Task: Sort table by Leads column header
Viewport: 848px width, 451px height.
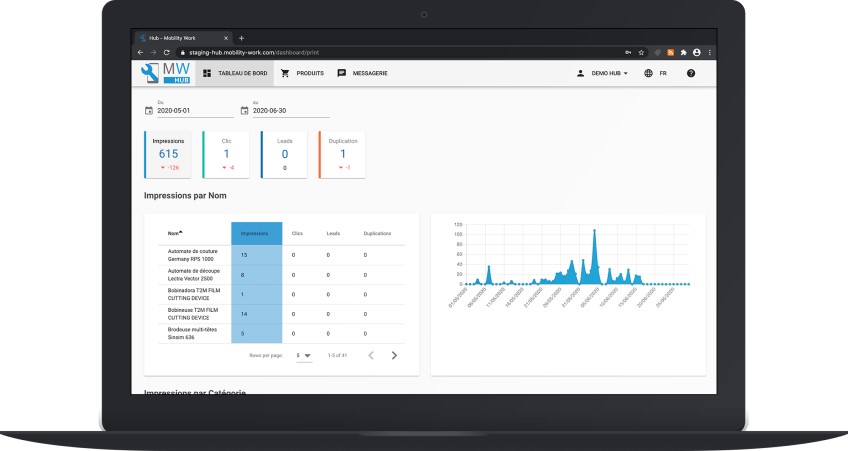Action: (333, 233)
